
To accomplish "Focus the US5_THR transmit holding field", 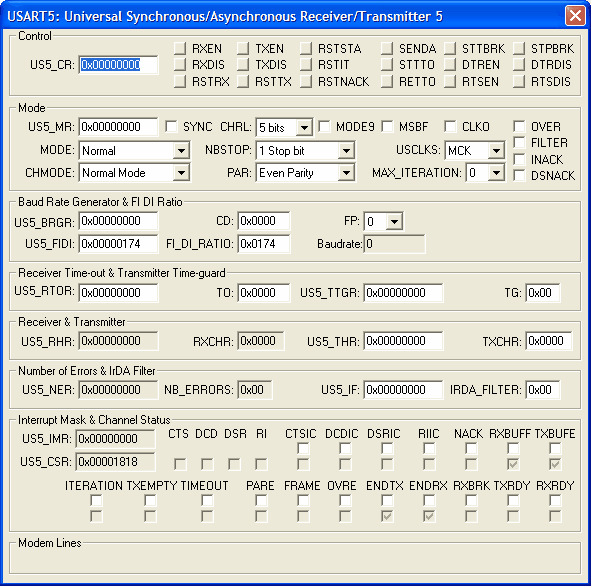I will 403,341.
